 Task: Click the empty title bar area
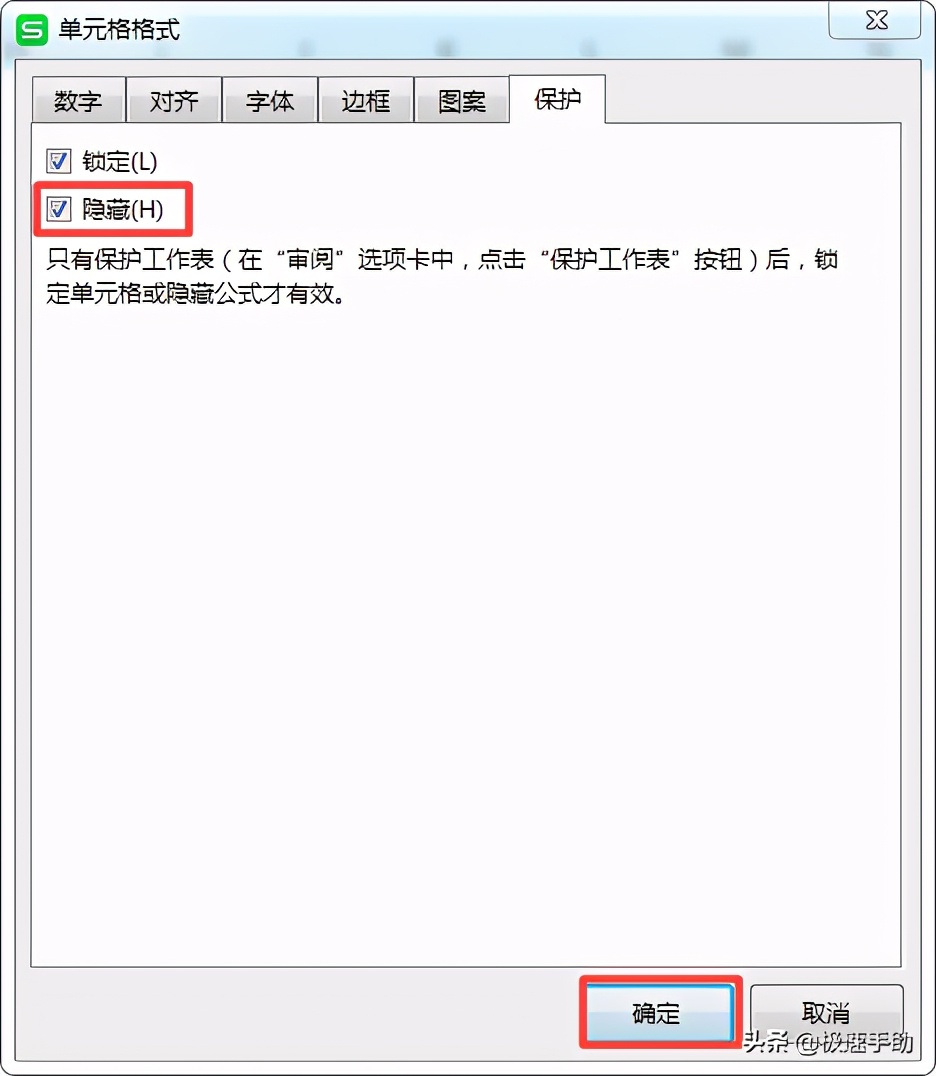501,30
